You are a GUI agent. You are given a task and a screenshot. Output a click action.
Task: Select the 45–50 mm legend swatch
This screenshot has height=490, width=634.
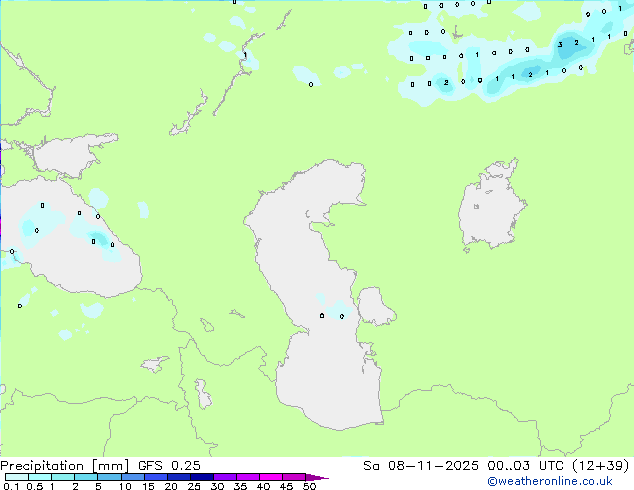tap(294, 477)
